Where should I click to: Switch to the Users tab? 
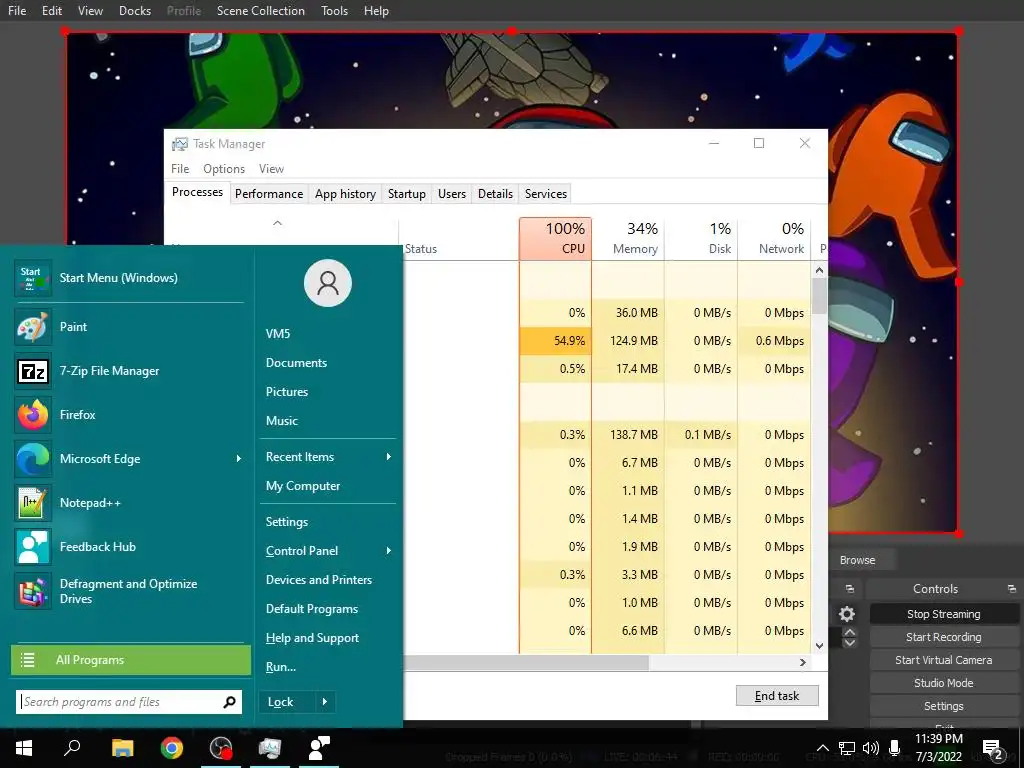tap(452, 194)
